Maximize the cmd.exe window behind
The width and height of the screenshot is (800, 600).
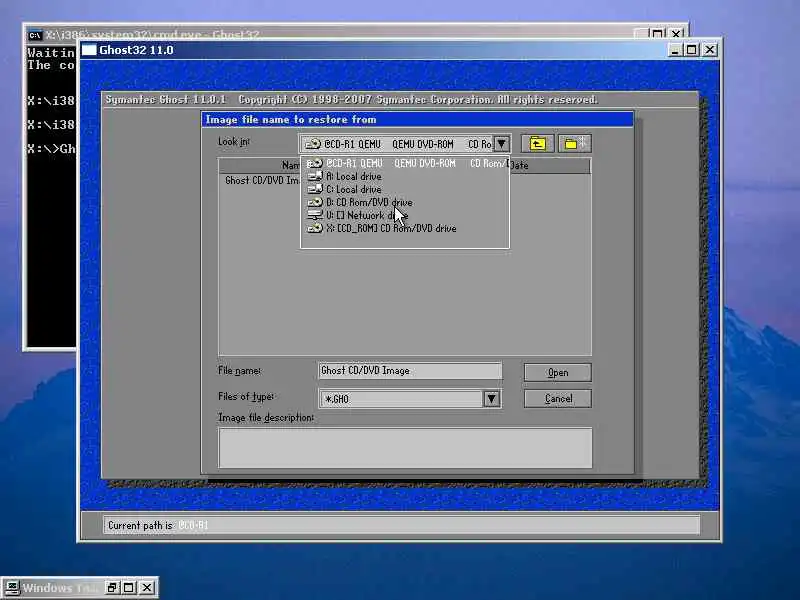tap(658, 34)
